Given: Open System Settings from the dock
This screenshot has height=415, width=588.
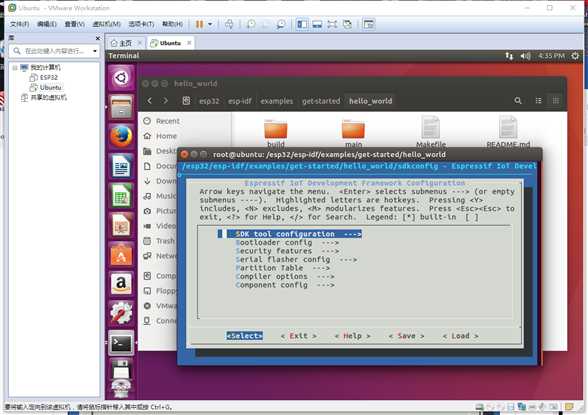Looking at the screenshot, I should point(121,313).
